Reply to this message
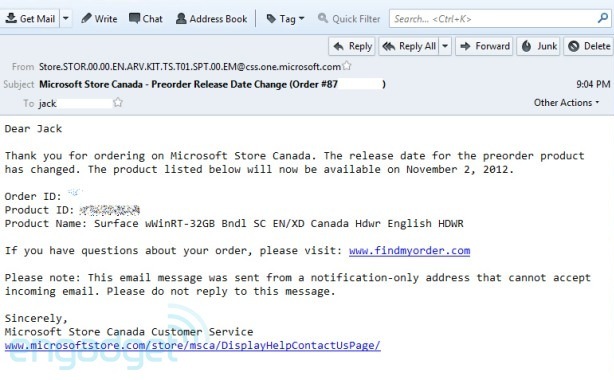The image size is (614, 380). pos(352,46)
